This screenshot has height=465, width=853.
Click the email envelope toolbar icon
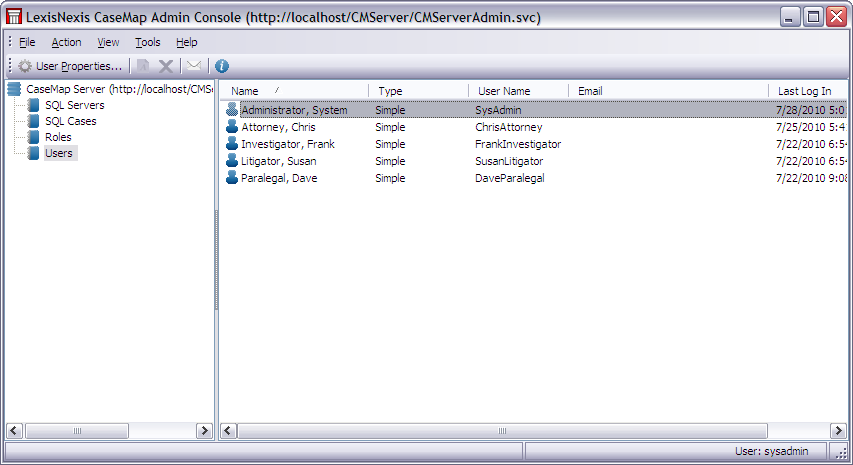(x=194, y=66)
